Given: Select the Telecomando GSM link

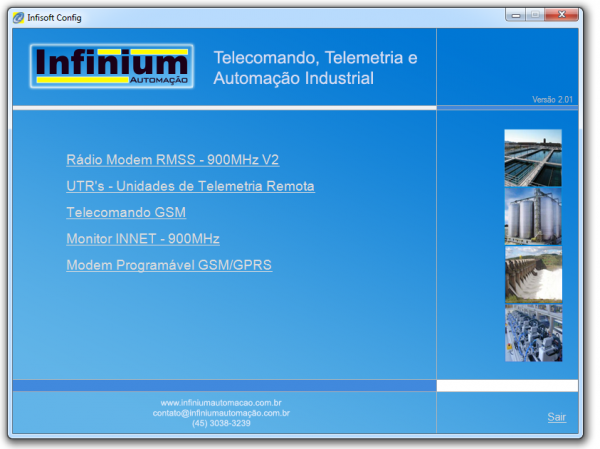Looking at the screenshot, I should click(x=126, y=213).
